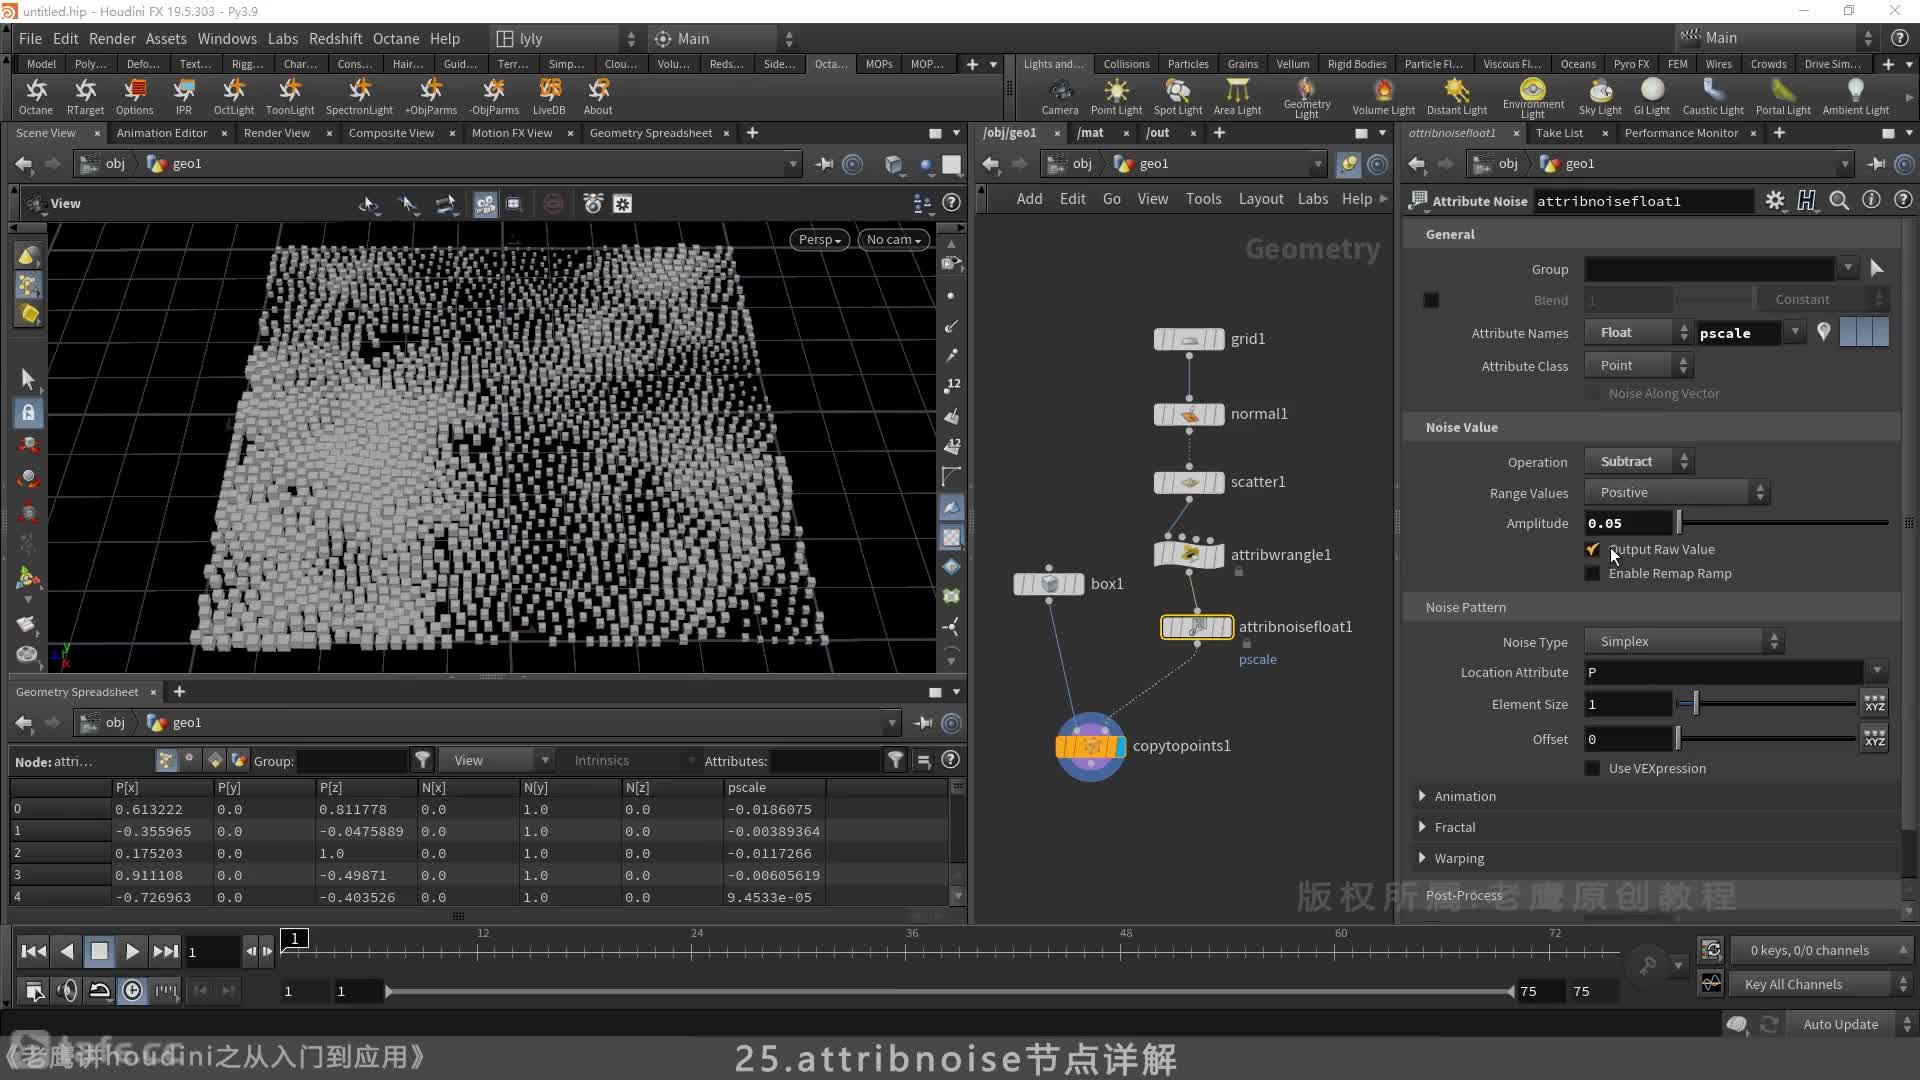Select the copytopoints1 node
The width and height of the screenshot is (1920, 1080).
click(1090, 746)
